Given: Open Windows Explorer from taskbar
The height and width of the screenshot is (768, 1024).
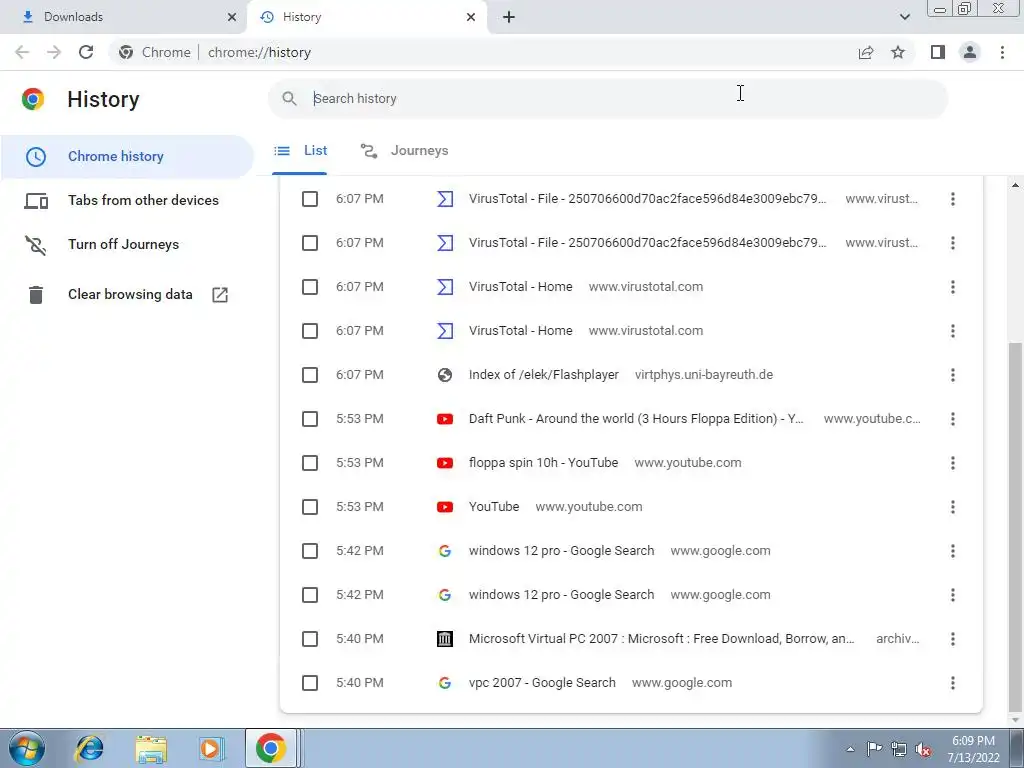Looking at the screenshot, I should pyautogui.click(x=151, y=748).
